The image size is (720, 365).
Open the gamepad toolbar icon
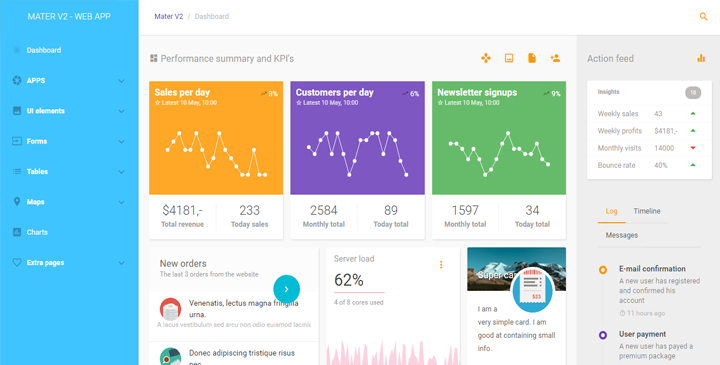pyautogui.click(x=486, y=58)
